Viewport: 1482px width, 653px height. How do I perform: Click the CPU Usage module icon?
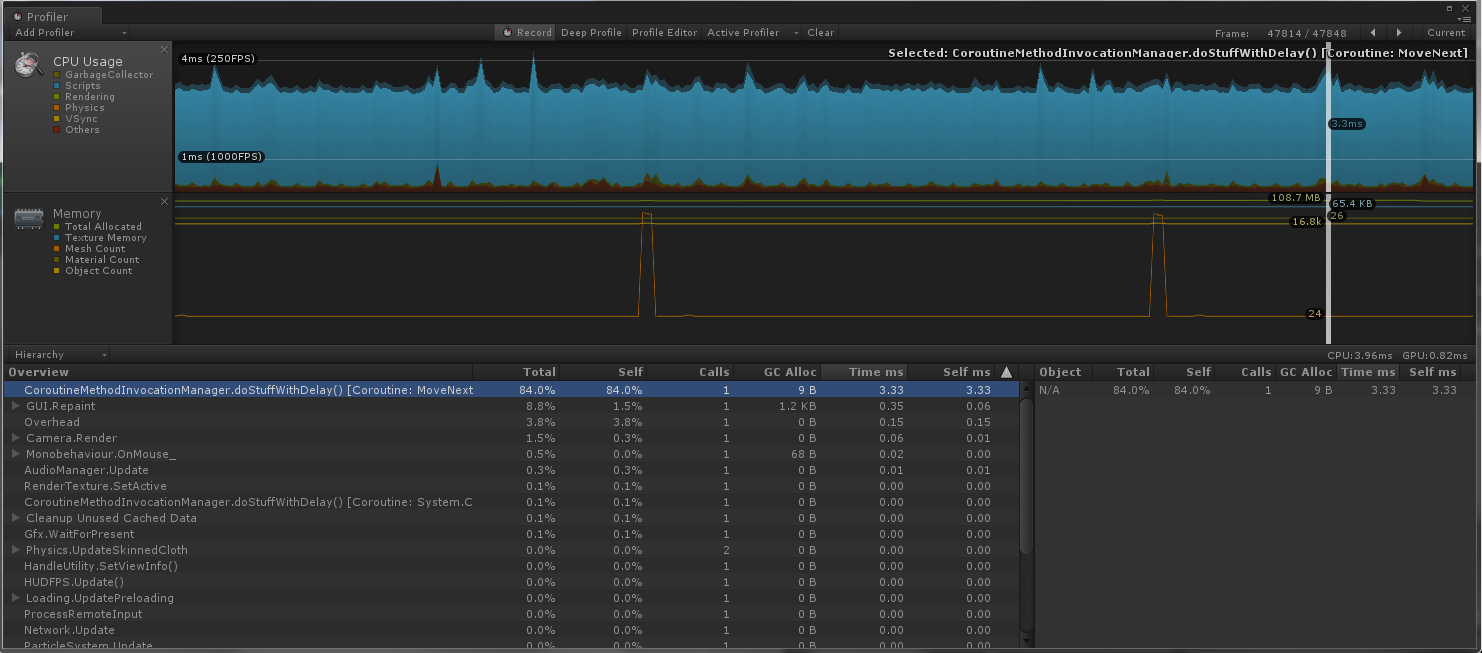(28, 64)
